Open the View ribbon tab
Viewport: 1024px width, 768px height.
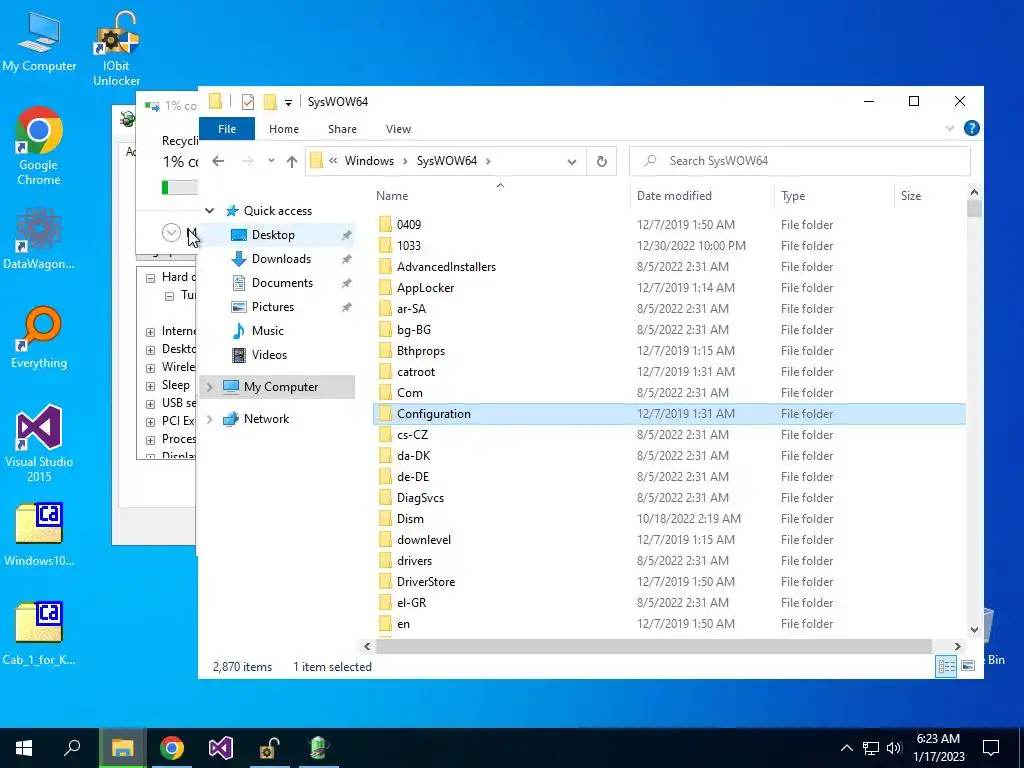(398, 129)
